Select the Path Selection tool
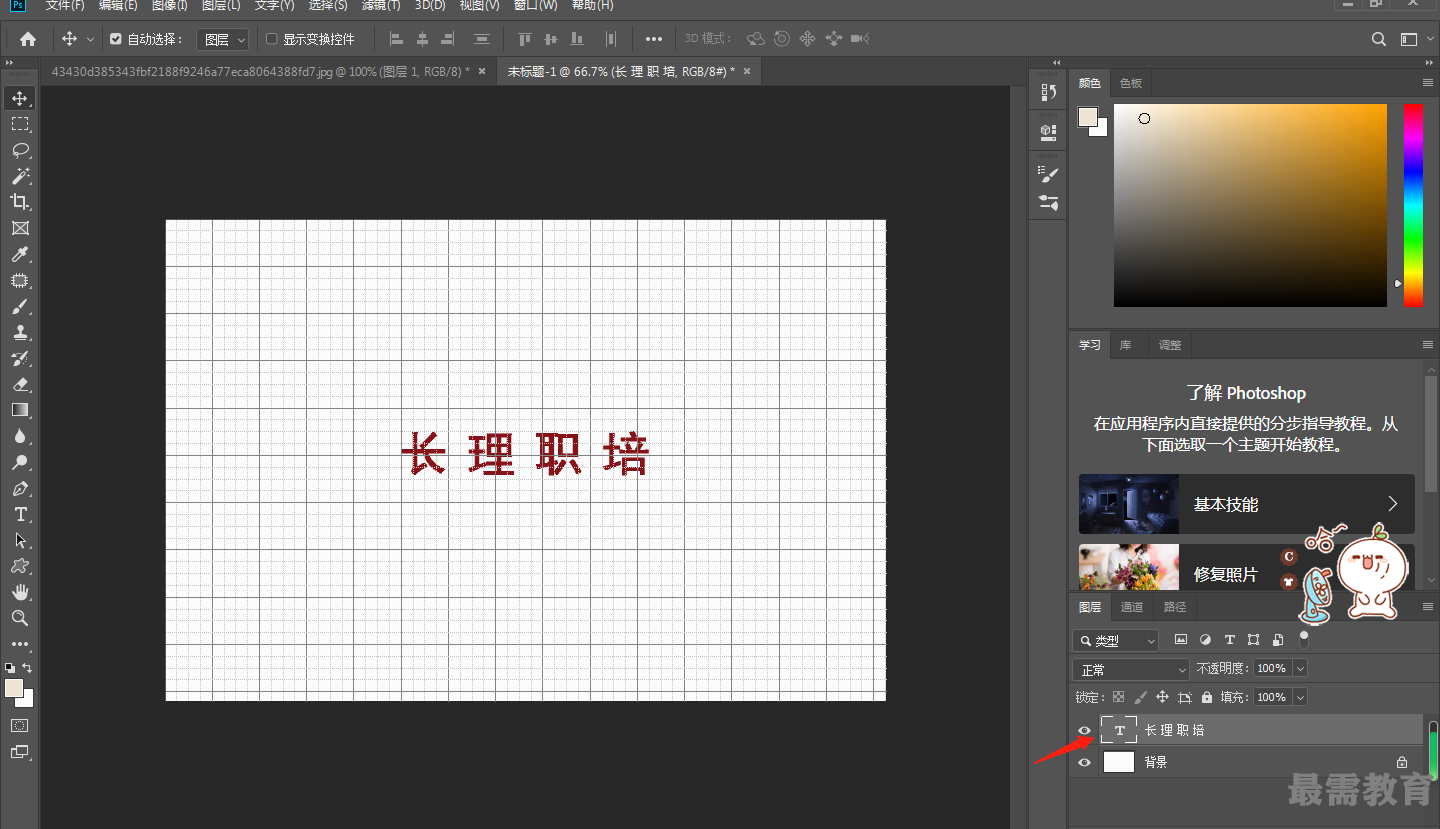Screen dimensions: 1440x829 coord(20,540)
